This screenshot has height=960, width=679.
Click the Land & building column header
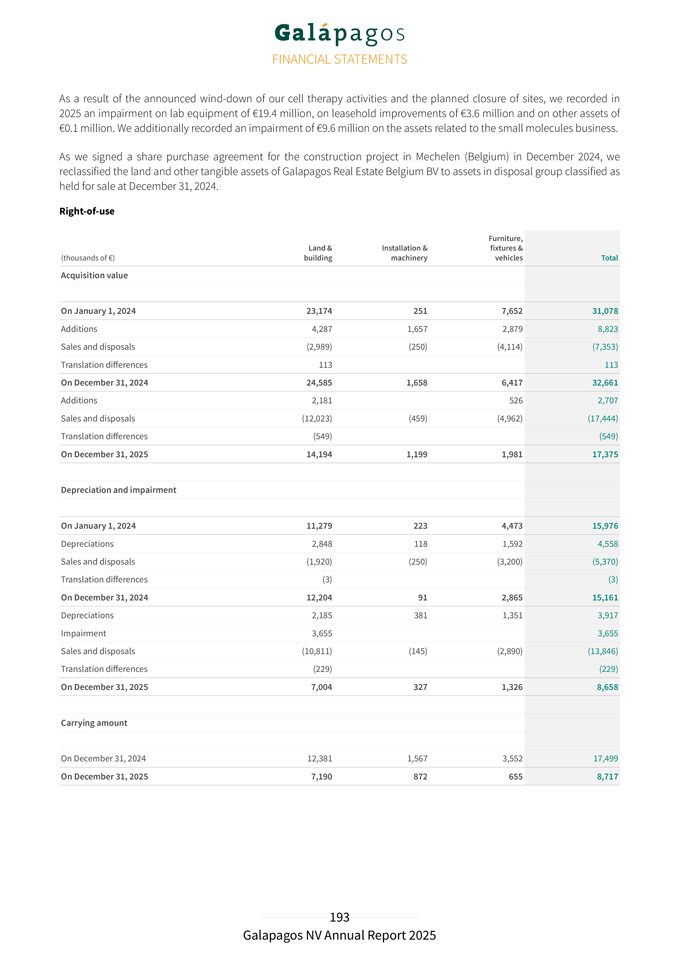[318, 253]
